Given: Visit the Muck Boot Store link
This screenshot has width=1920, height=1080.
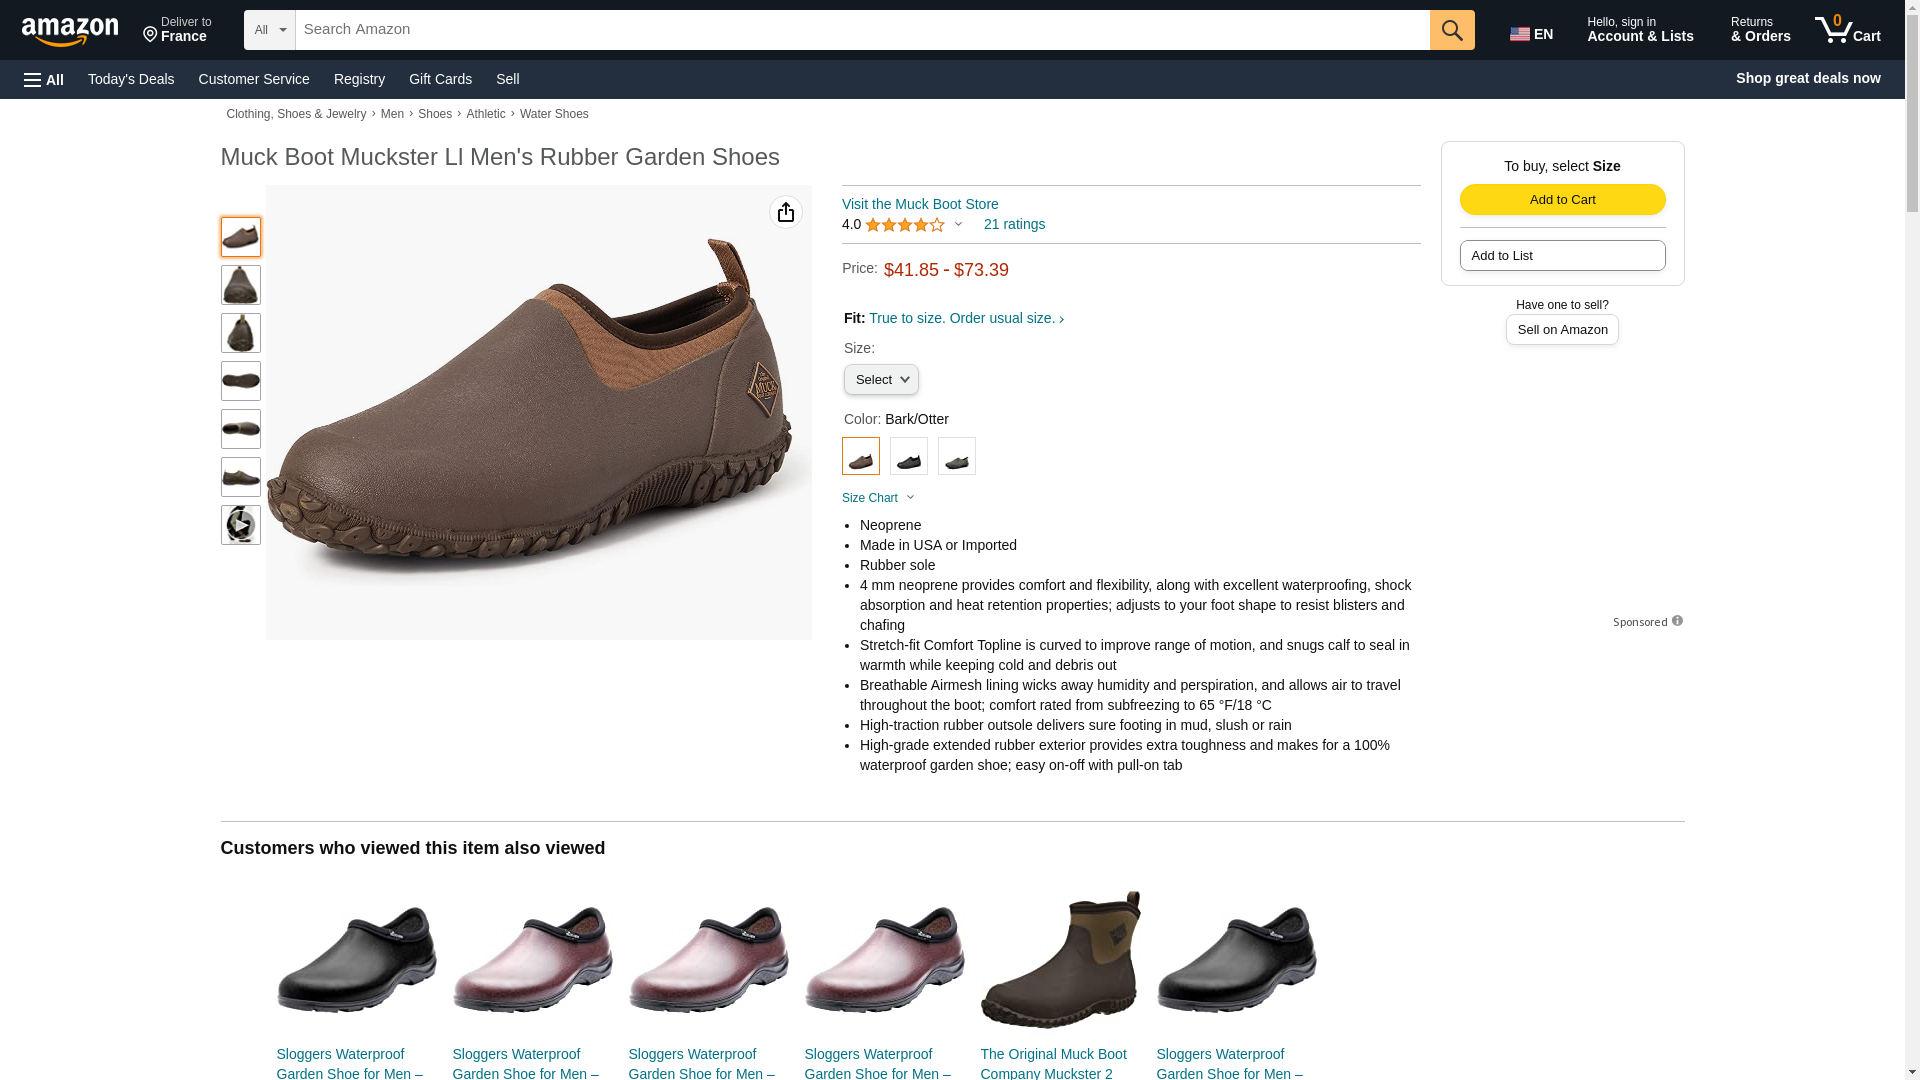Looking at the screenshot, I should pyautogui.click(x=920, y=204).
